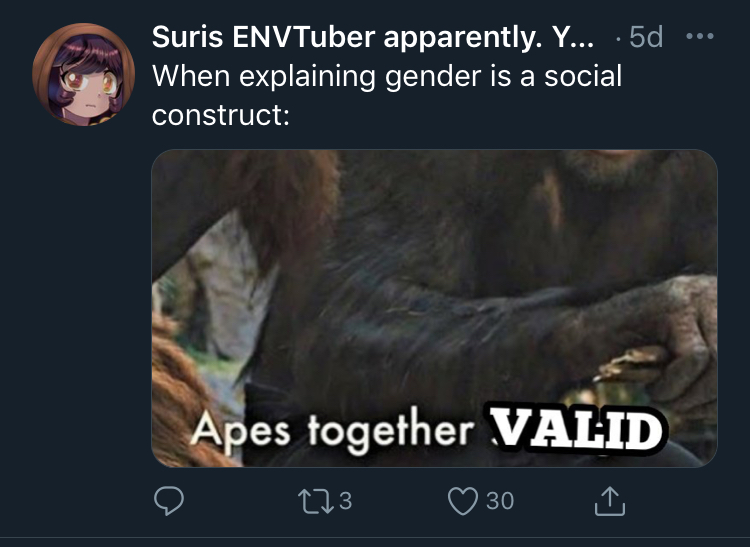Tap the word 'construct:' in tweet text

click(221, 115)
